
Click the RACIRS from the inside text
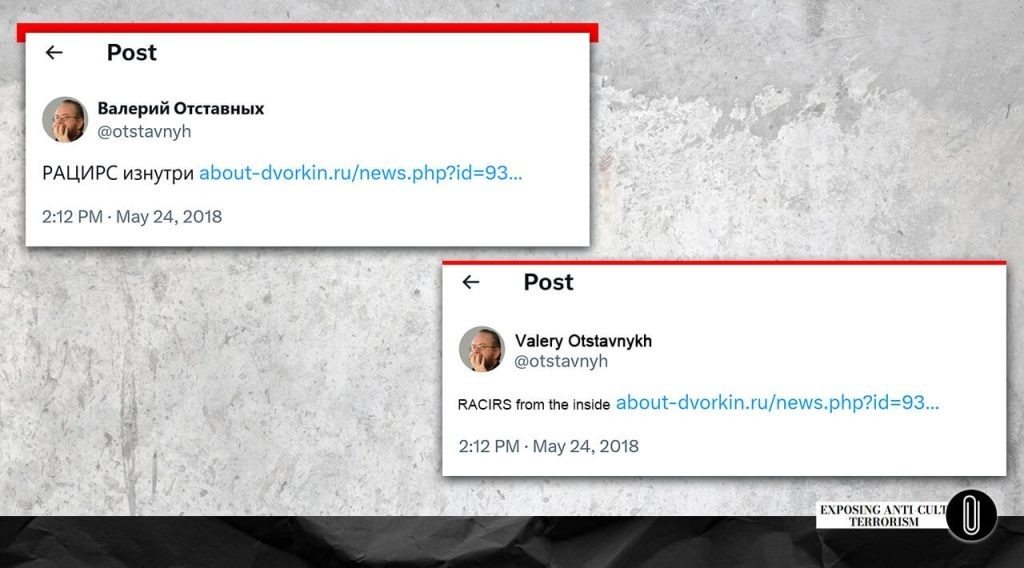click(534, 404)
